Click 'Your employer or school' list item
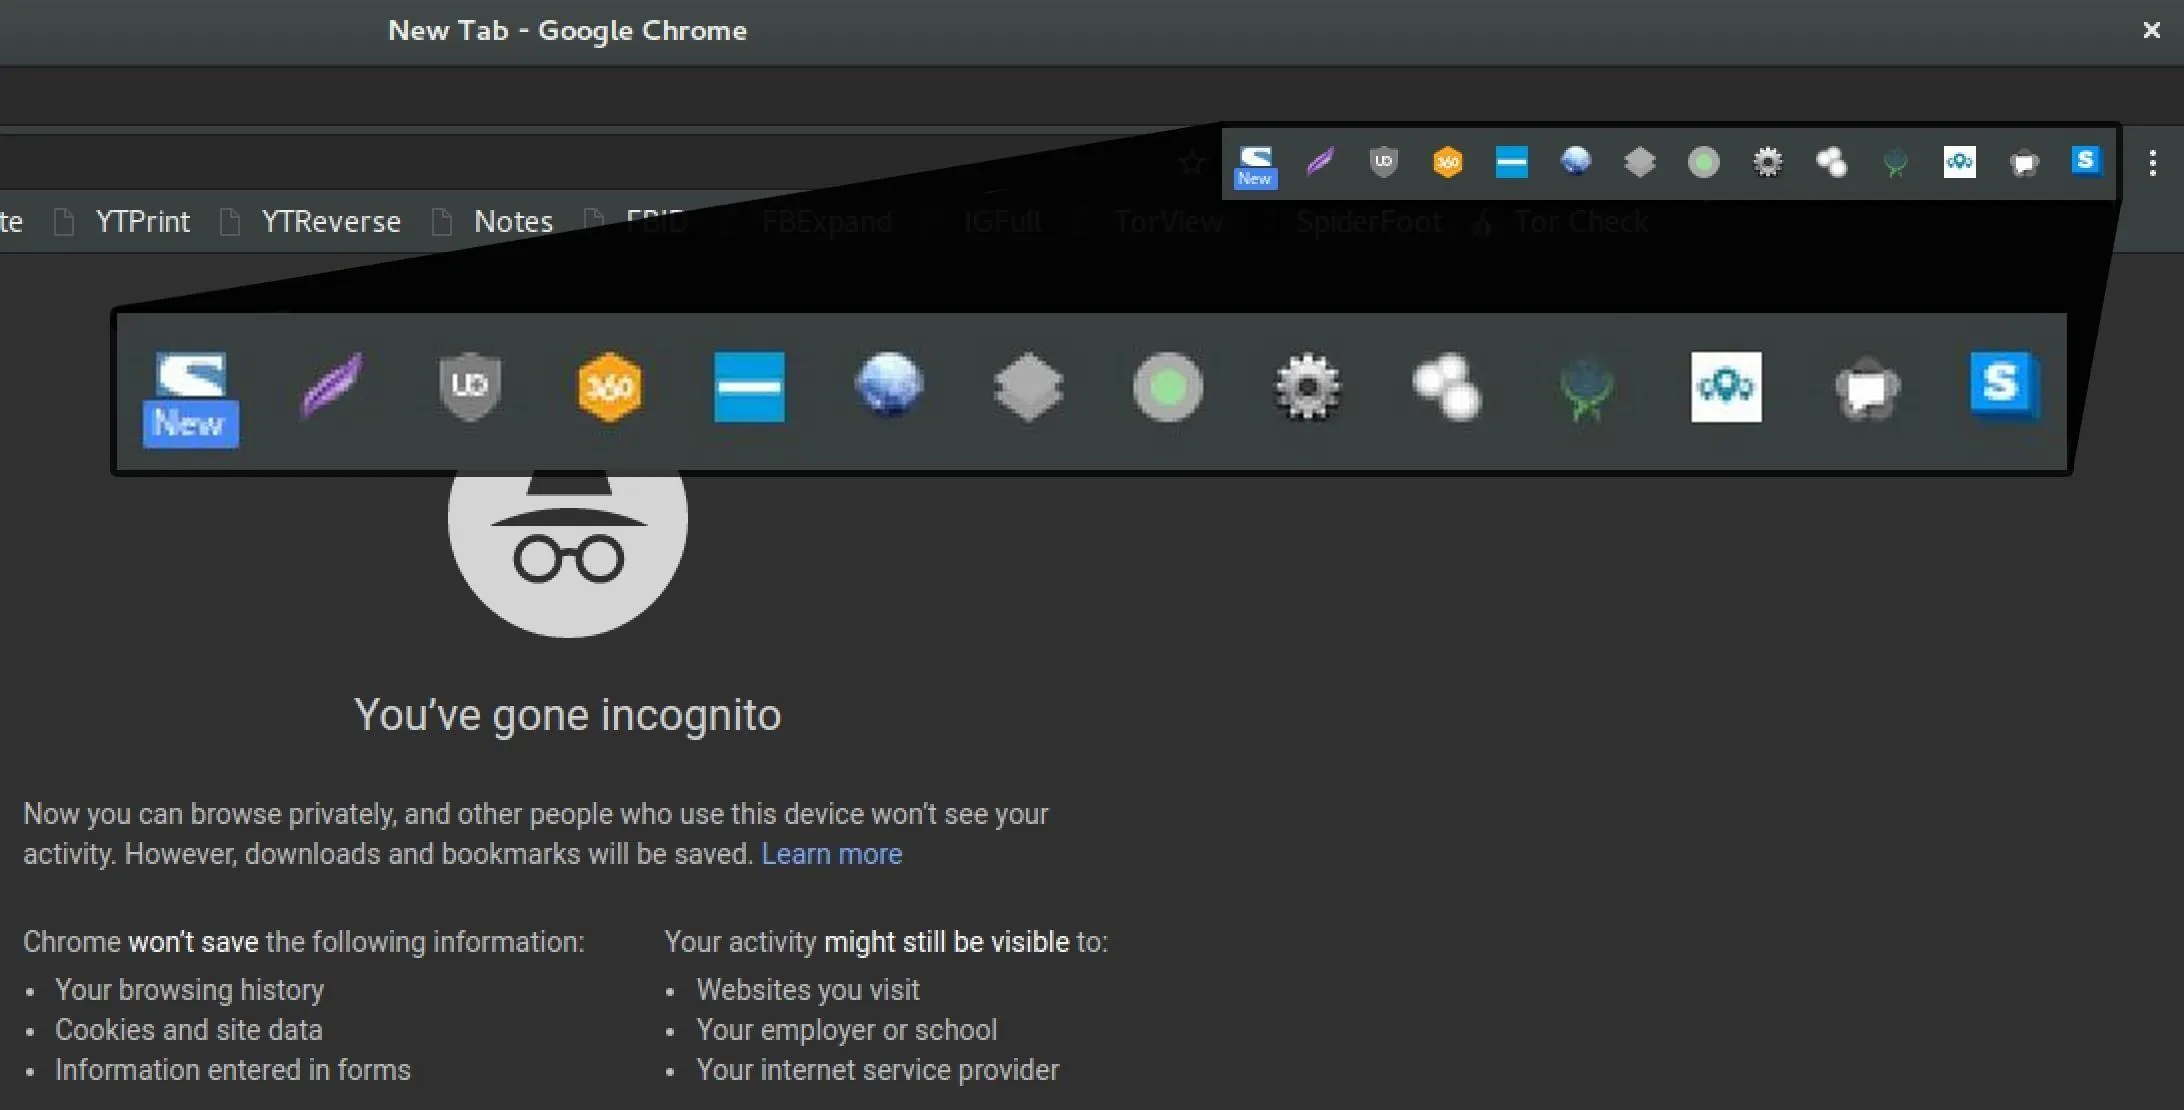The height and width of the screenshot is (1110, 2184). pyautogui.click(x=847, y=1030)
